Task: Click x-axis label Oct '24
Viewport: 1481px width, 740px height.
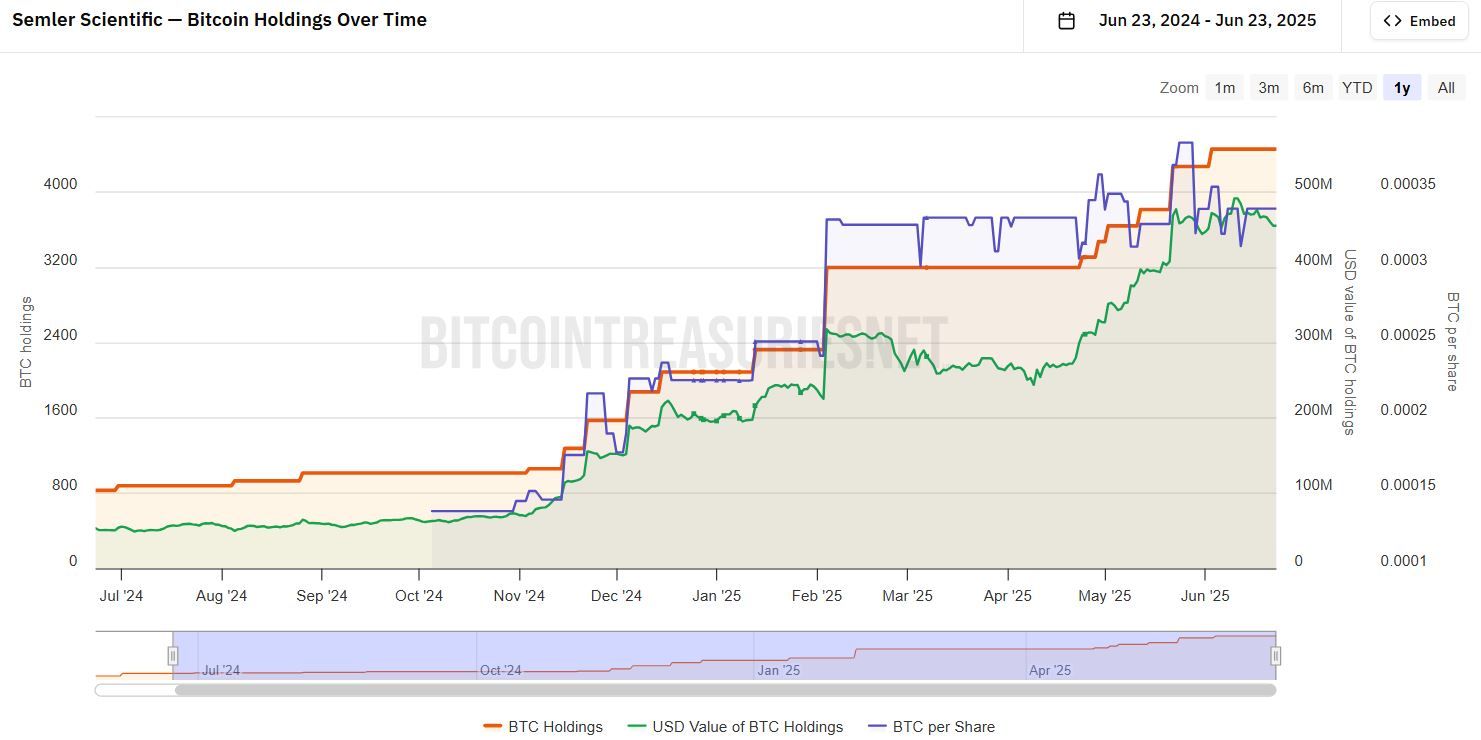Action: (419, 596)
